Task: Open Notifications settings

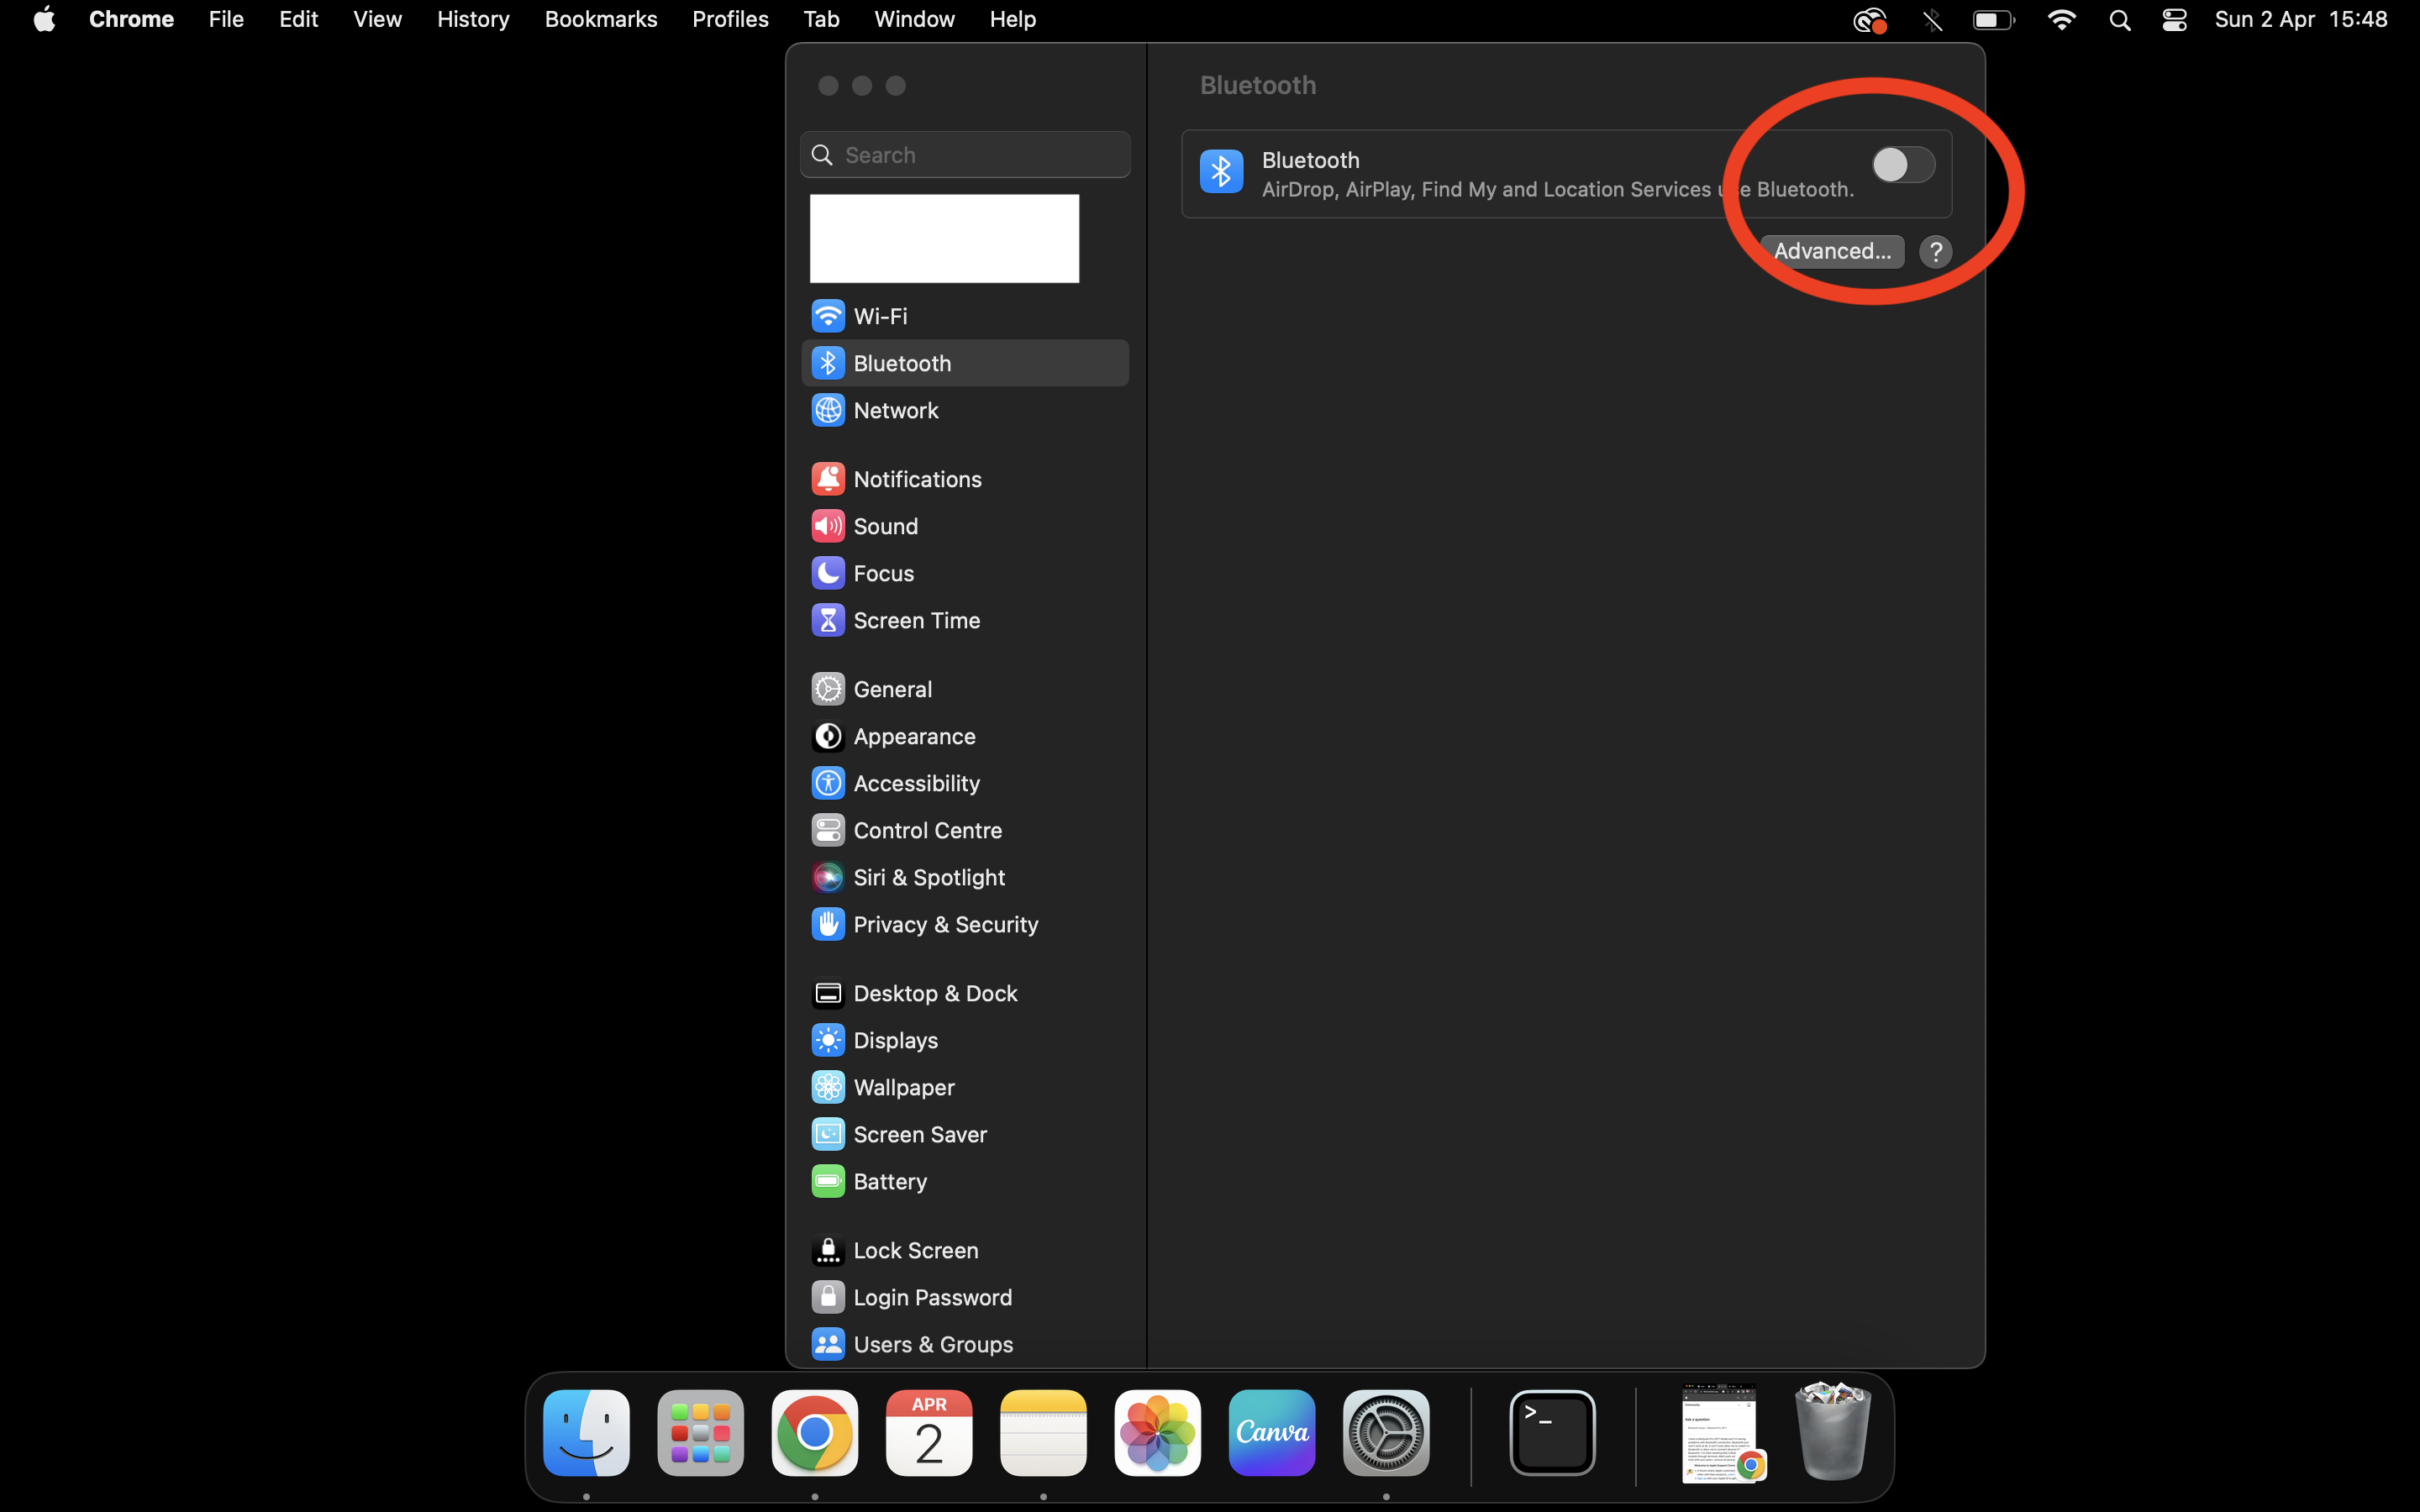Action: (x=917, y=479)
